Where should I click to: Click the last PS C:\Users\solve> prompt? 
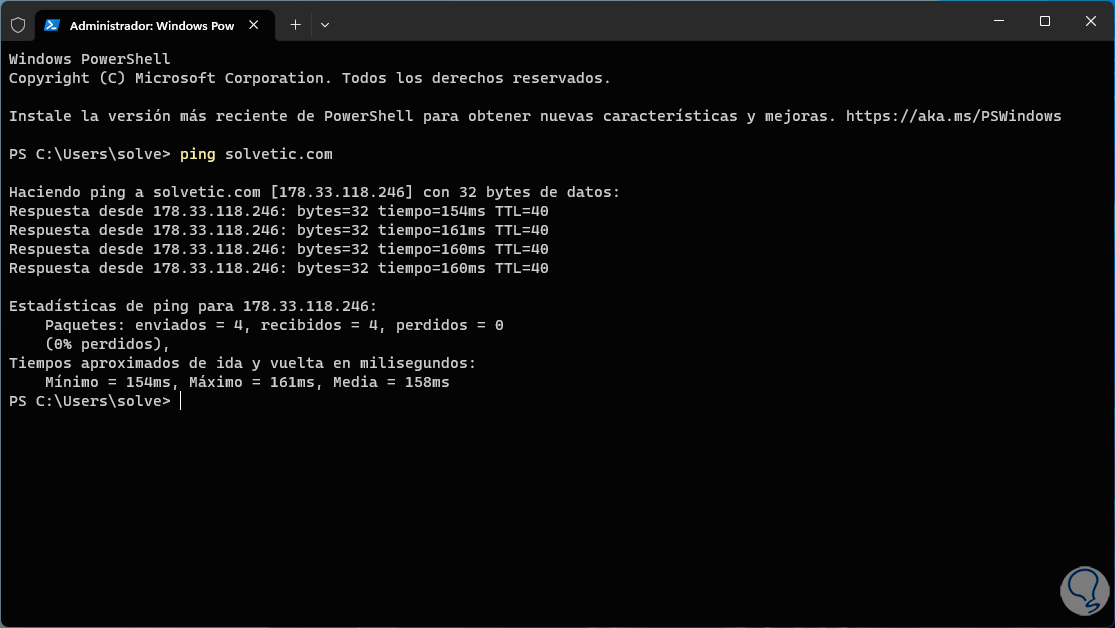[90, 401]
